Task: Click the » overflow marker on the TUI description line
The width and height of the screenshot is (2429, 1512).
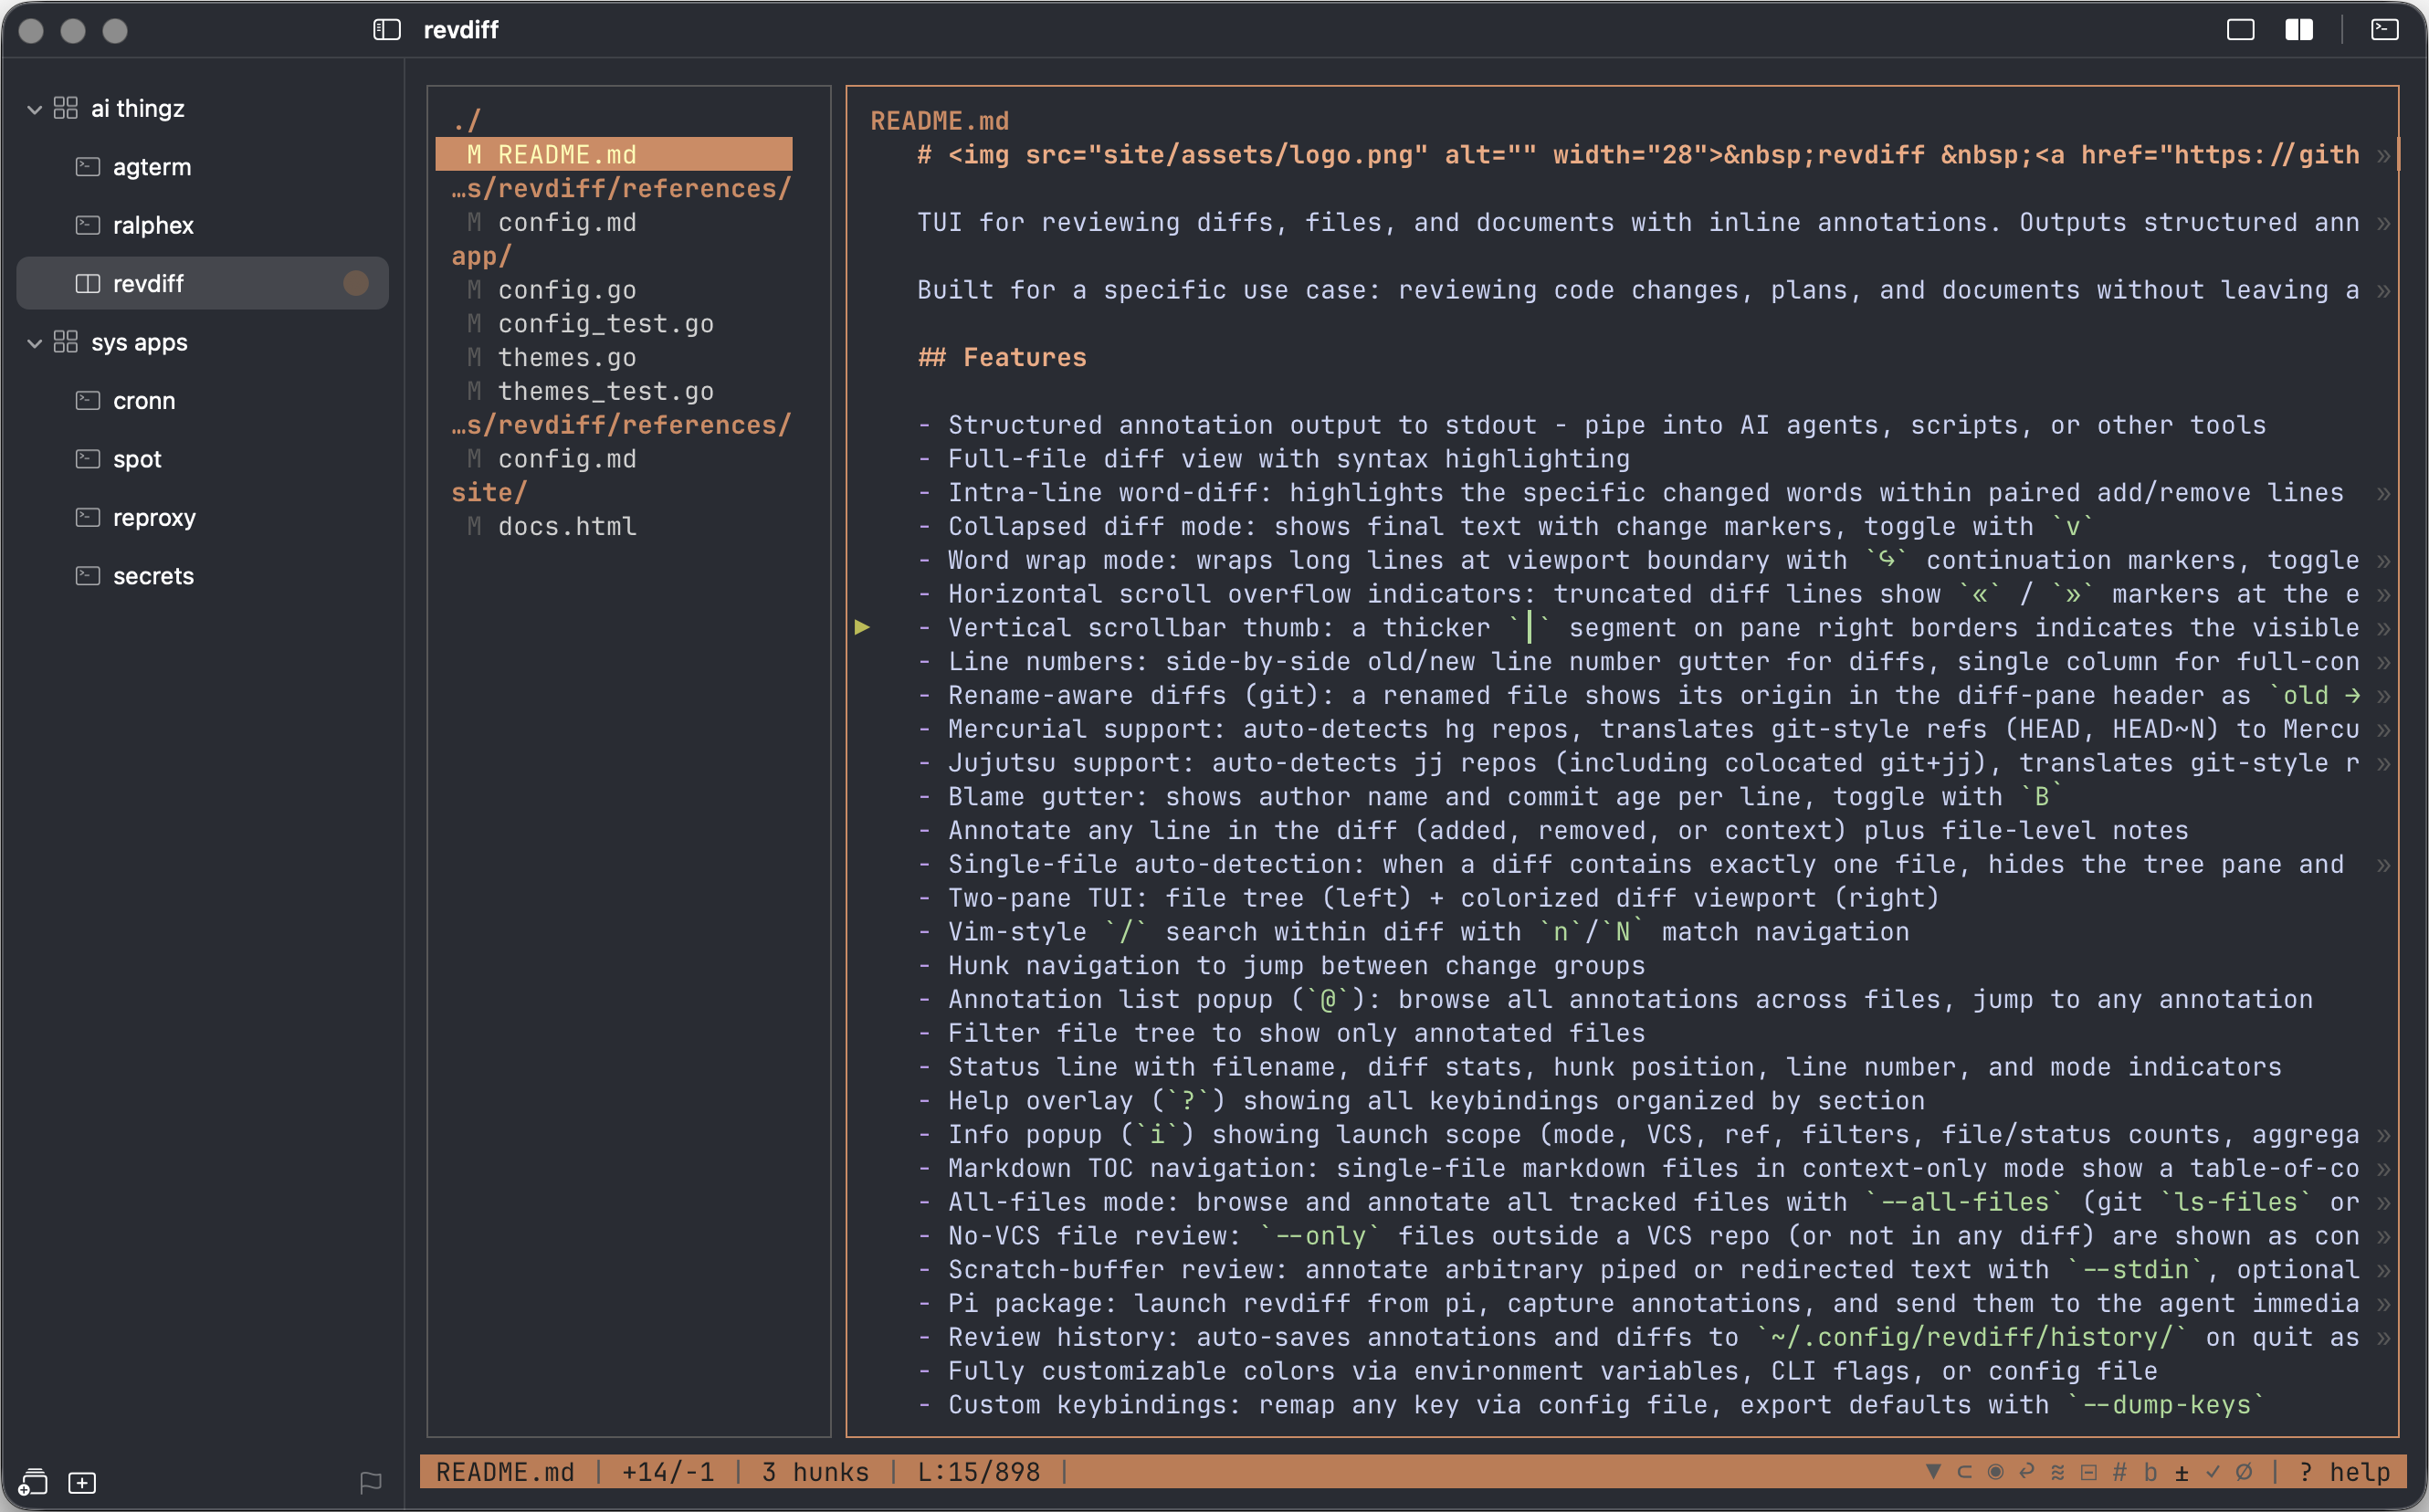Action: coord(2383,223)
